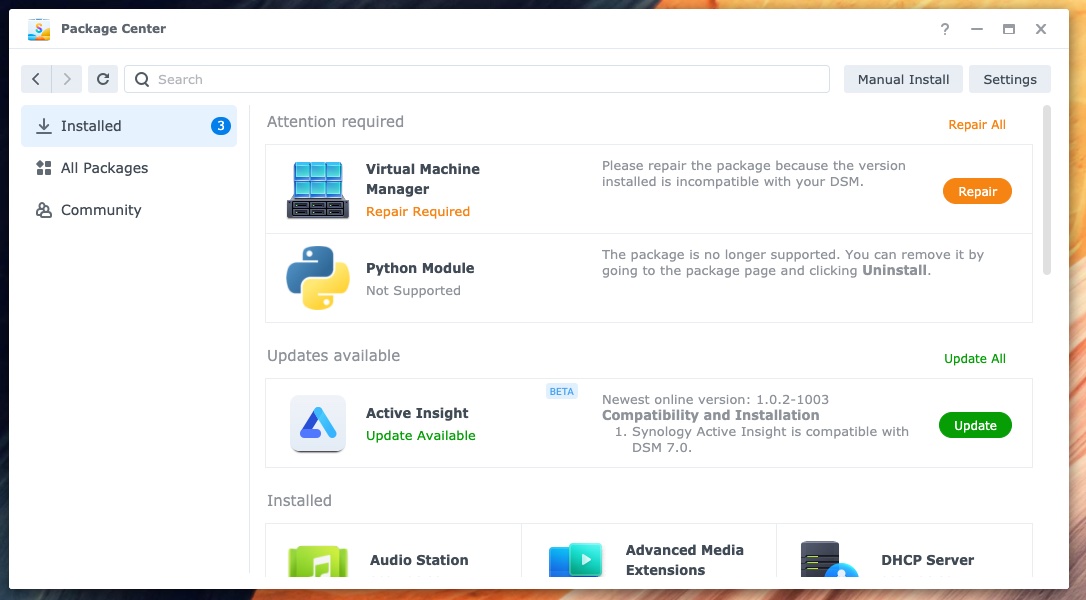The width and height of the screenshot is (1086, 600).
Task: Open Package Center Settings
Action: point(1010,79)
